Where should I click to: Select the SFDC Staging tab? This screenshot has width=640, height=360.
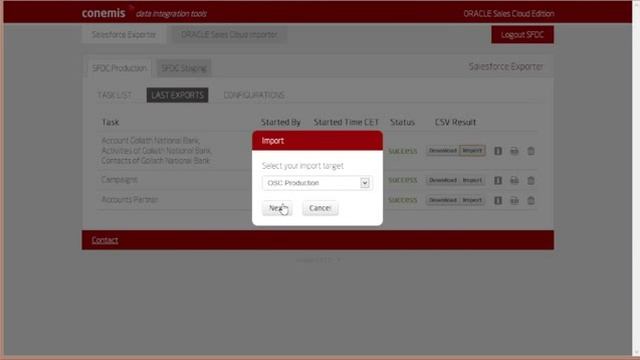point(184,68)
